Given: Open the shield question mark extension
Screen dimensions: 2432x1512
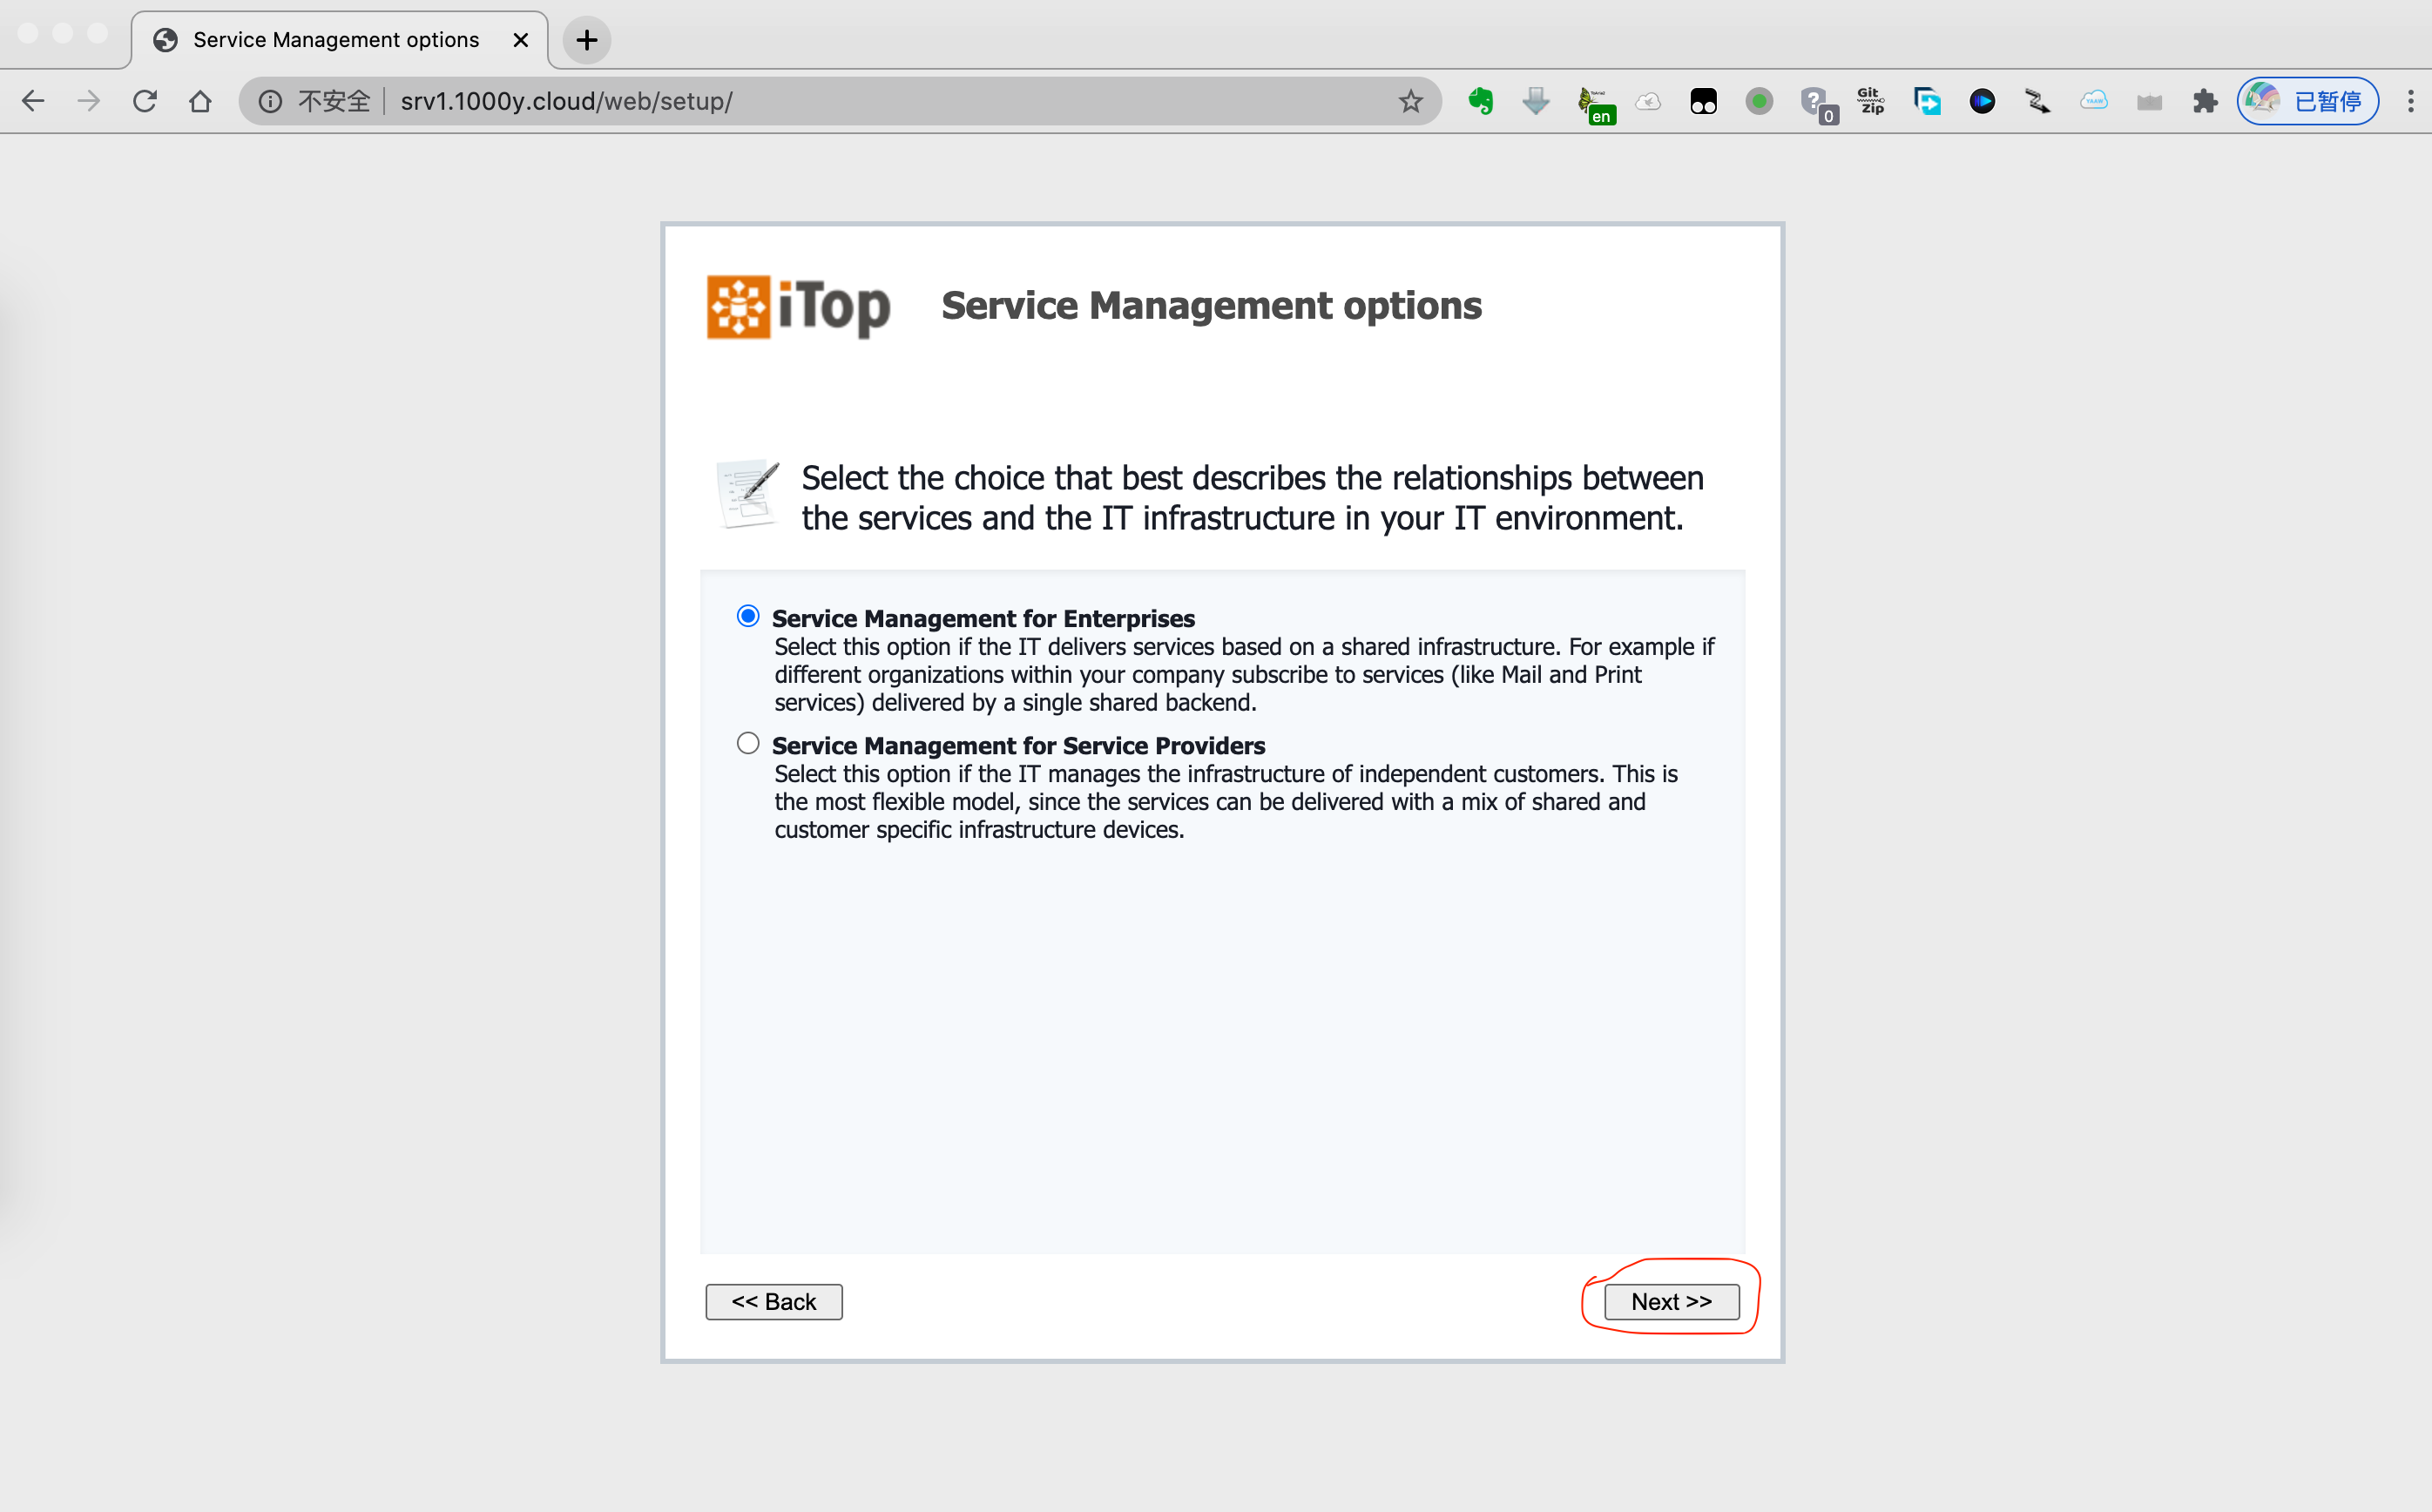Looking at the screenshot, I should 1816,103.
